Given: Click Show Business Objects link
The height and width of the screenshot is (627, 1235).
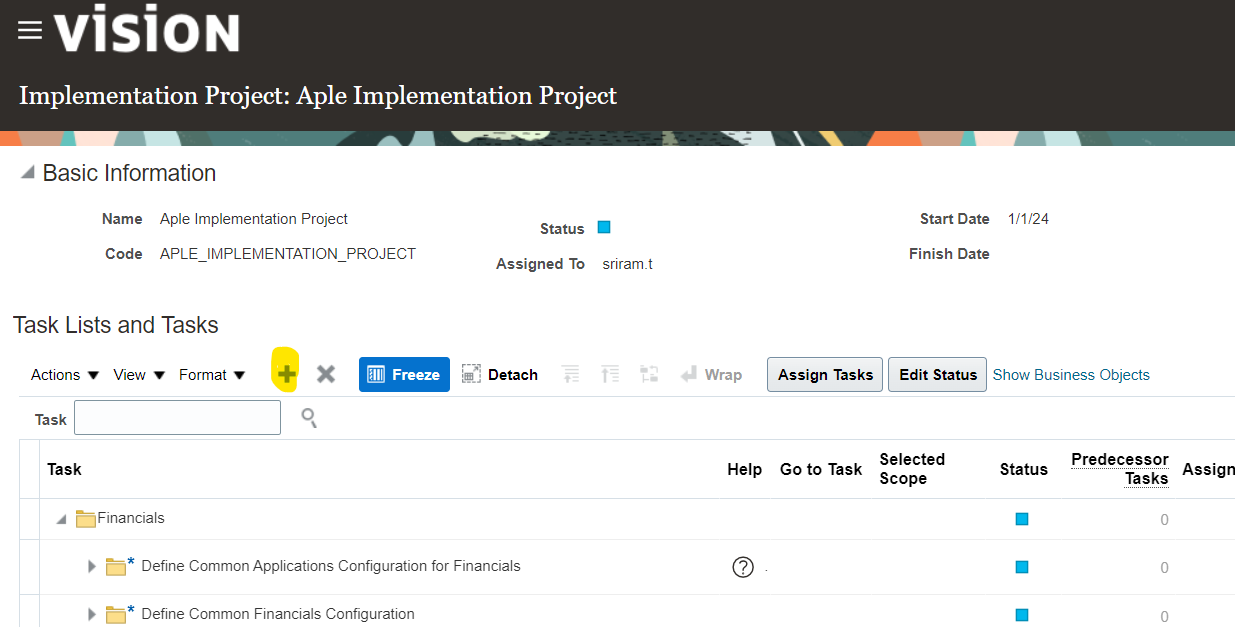Looking at the screenshot, I should pyautogui.click(x=1070, y=374).
